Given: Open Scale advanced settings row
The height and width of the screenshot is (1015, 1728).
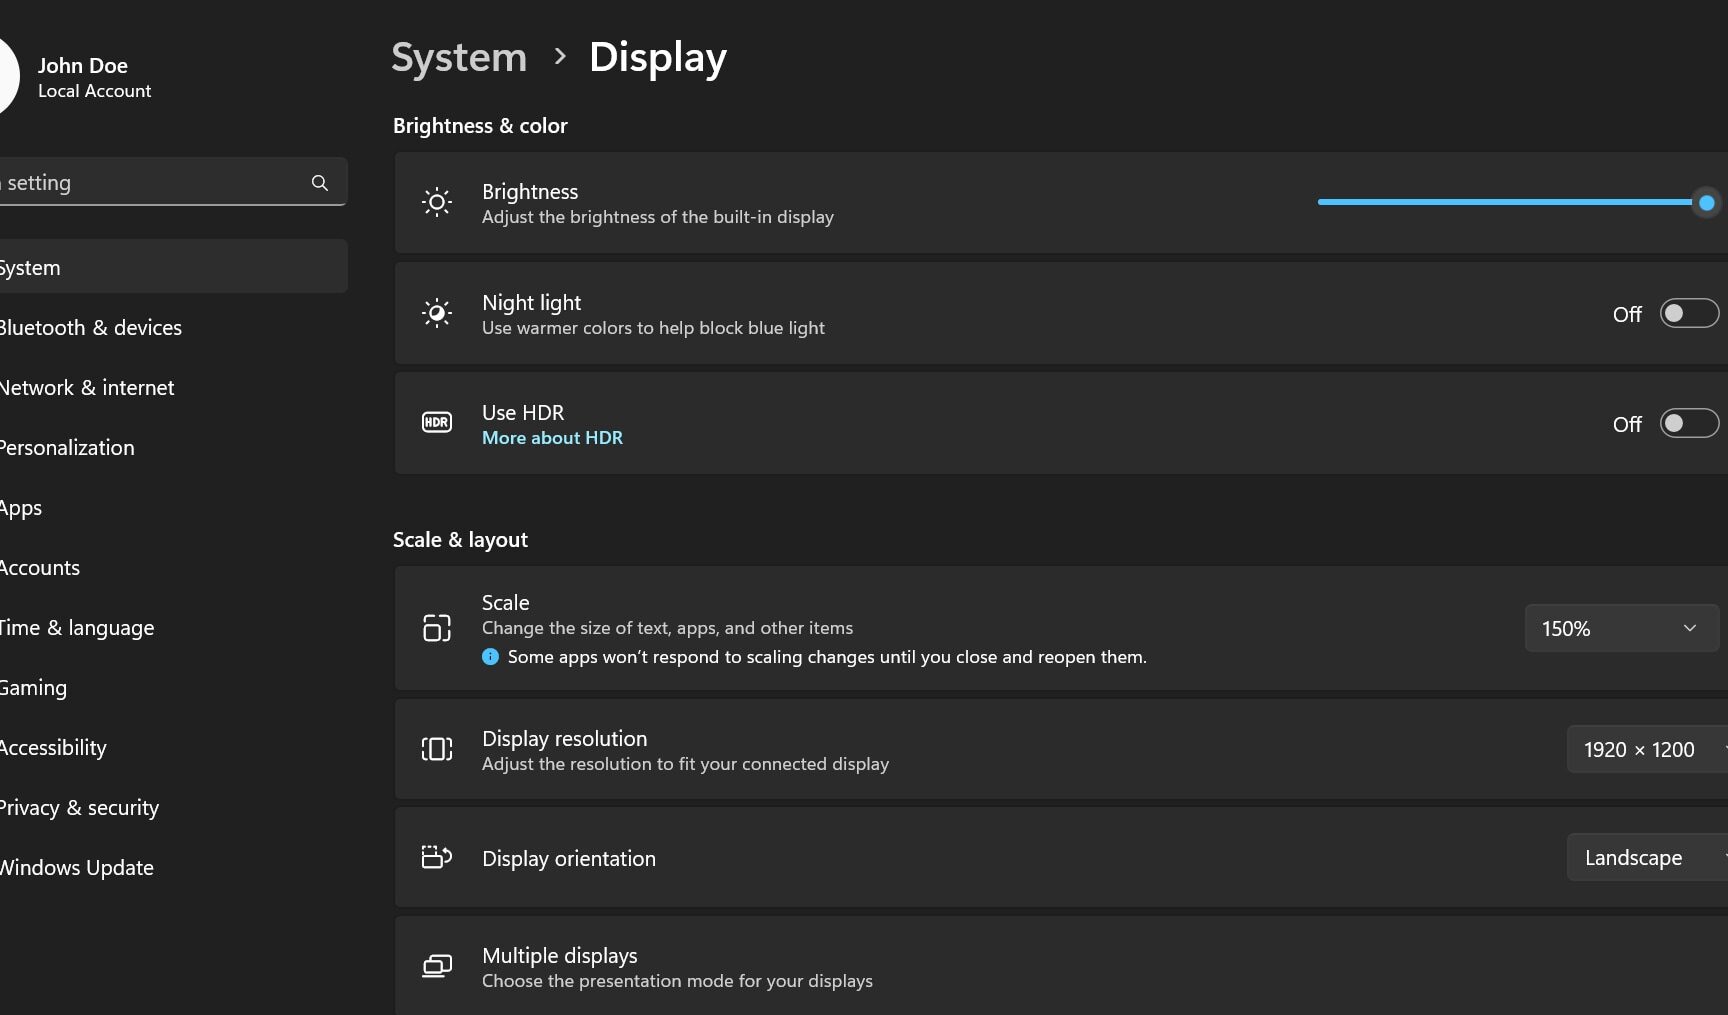Looking at the screenshot, I should click(x=1061, y=628).
